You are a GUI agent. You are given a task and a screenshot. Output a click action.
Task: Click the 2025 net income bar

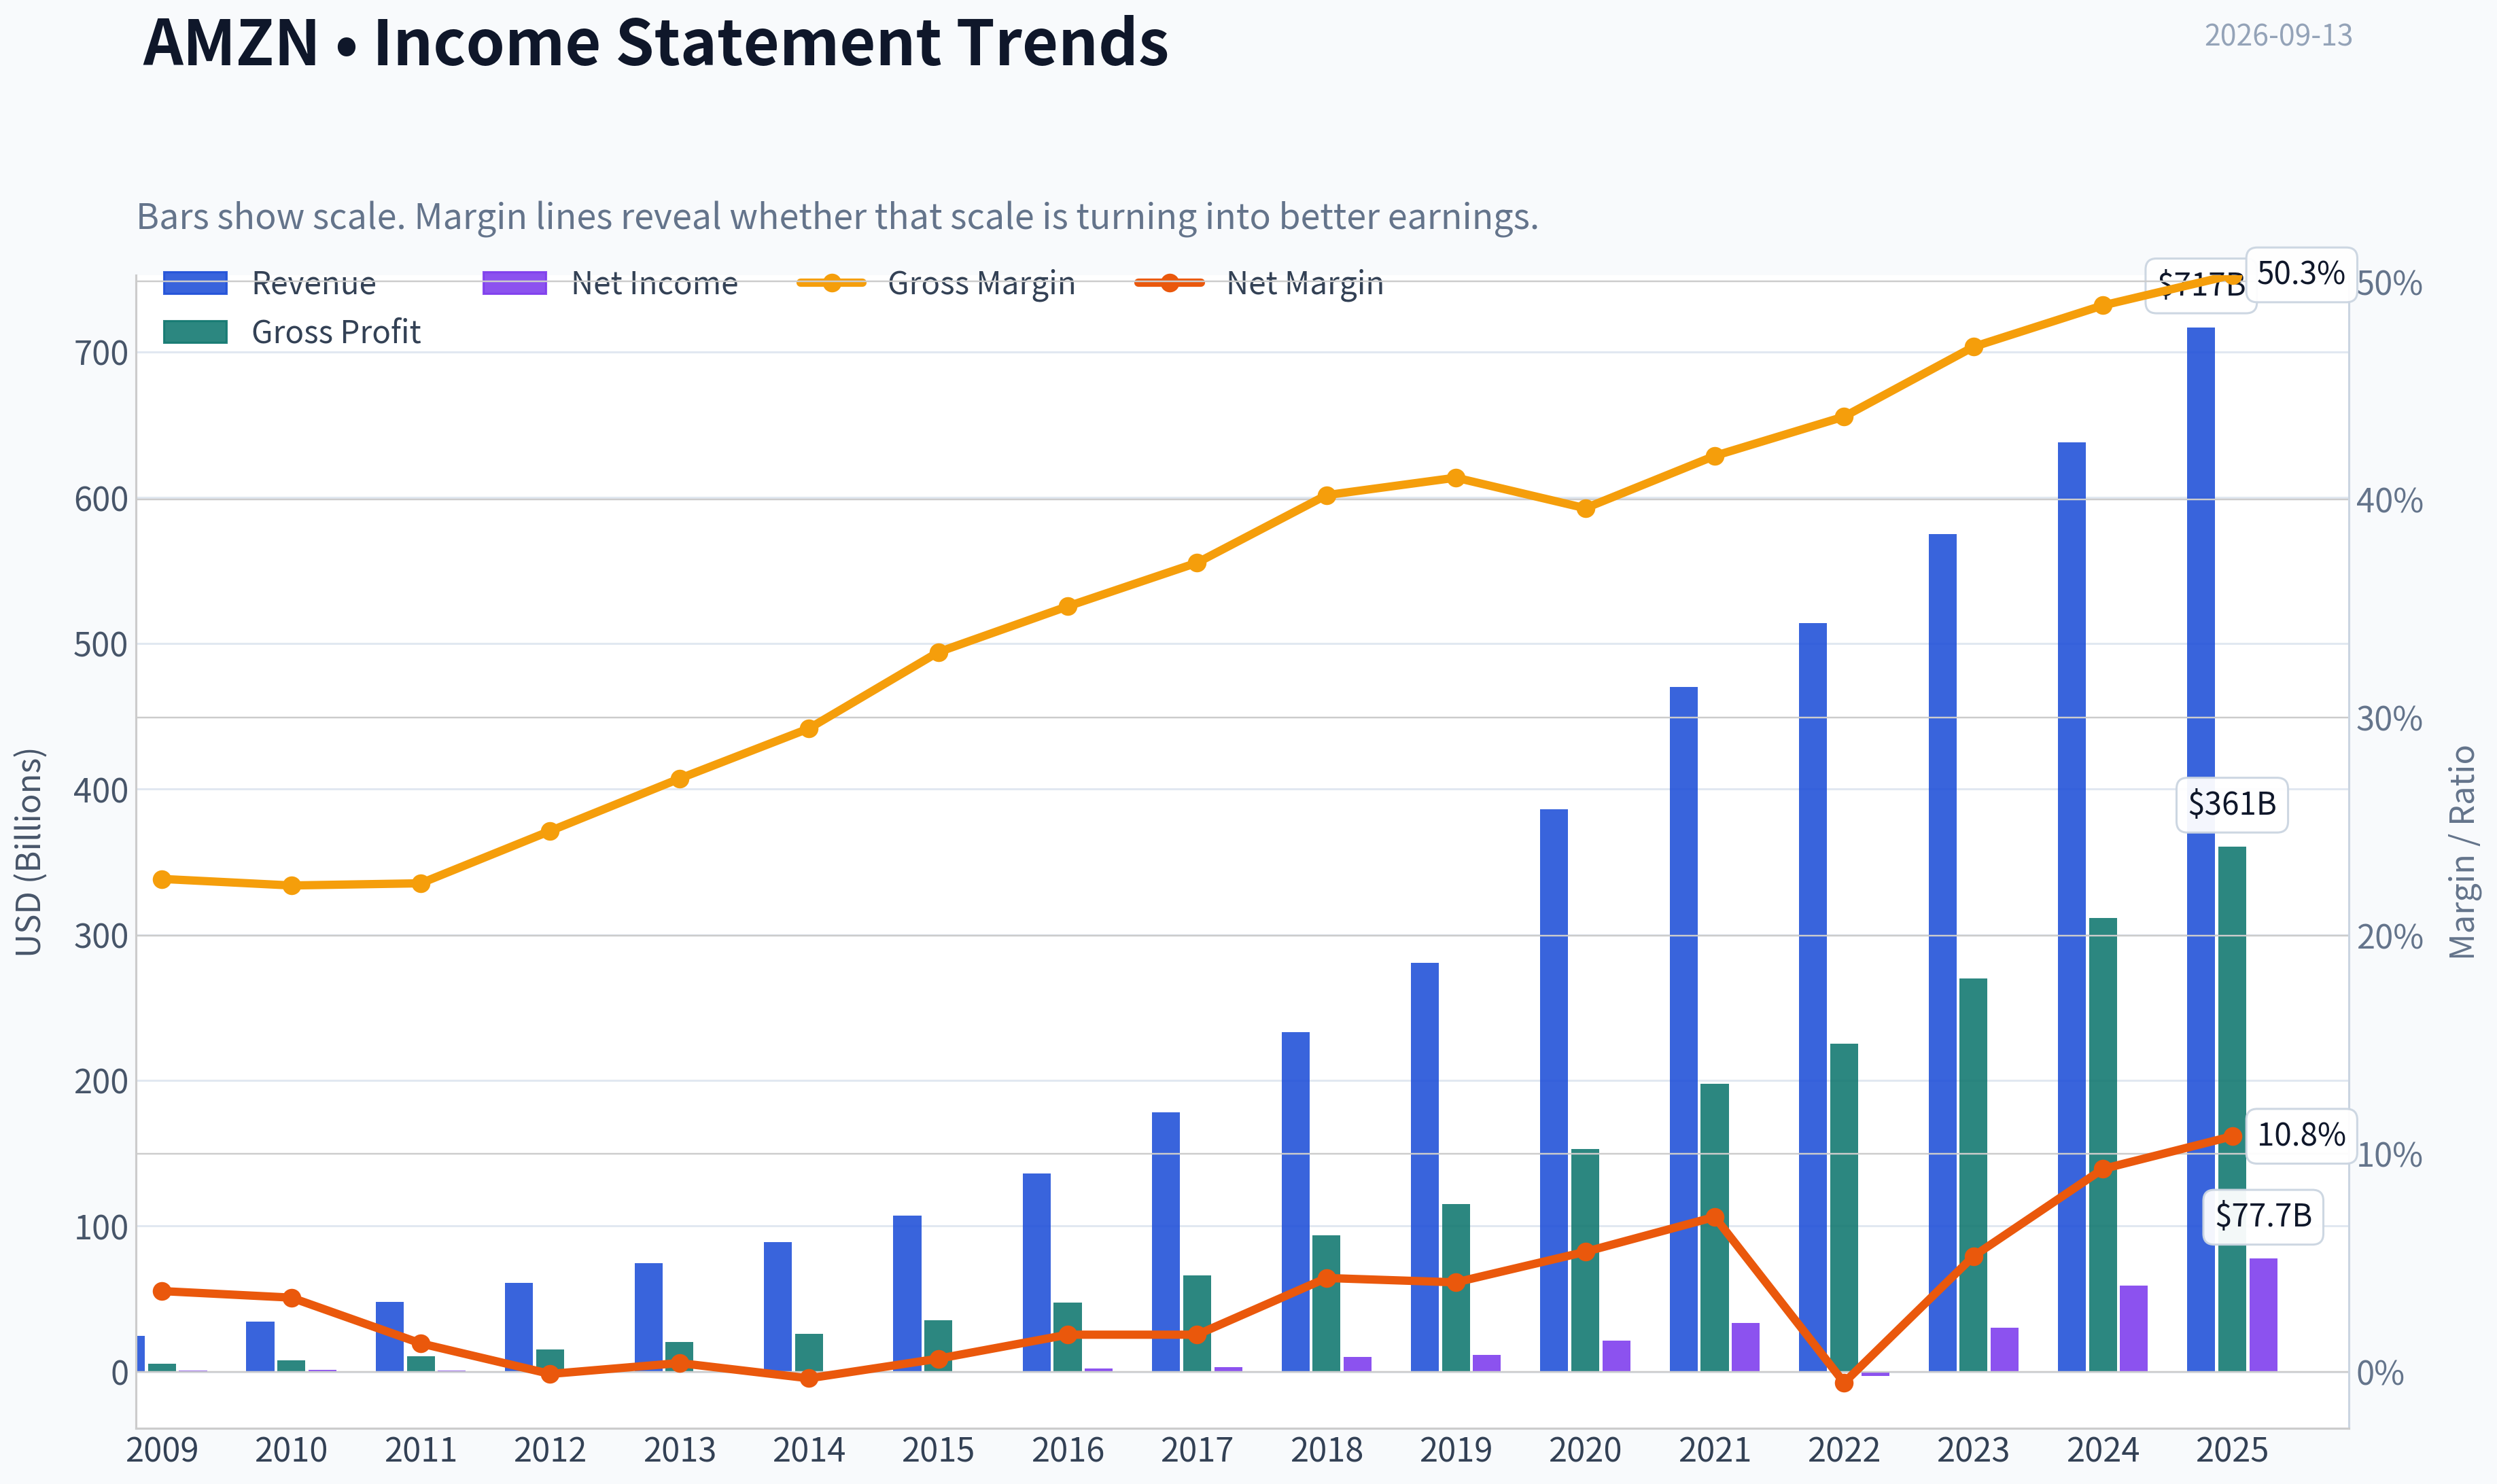pos(2263,1314)
